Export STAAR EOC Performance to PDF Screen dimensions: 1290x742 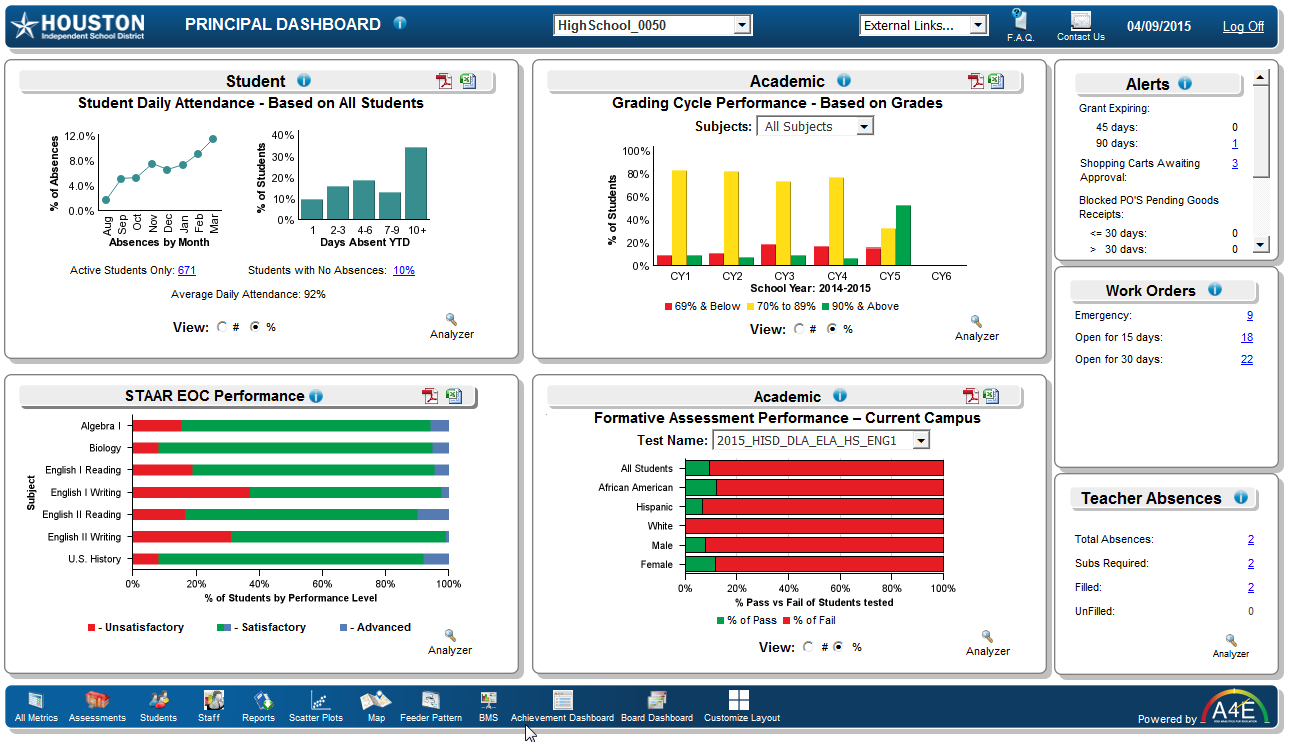(430, 396)
